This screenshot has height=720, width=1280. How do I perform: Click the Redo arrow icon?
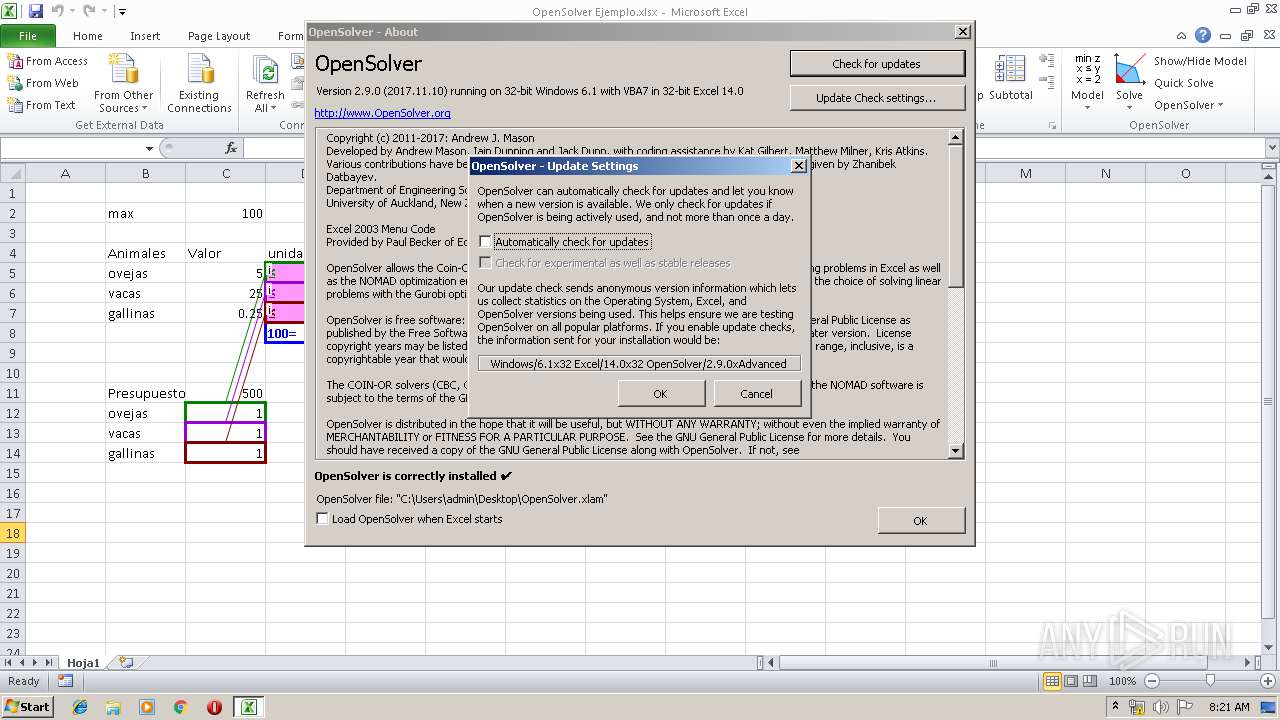pos(89,11)
